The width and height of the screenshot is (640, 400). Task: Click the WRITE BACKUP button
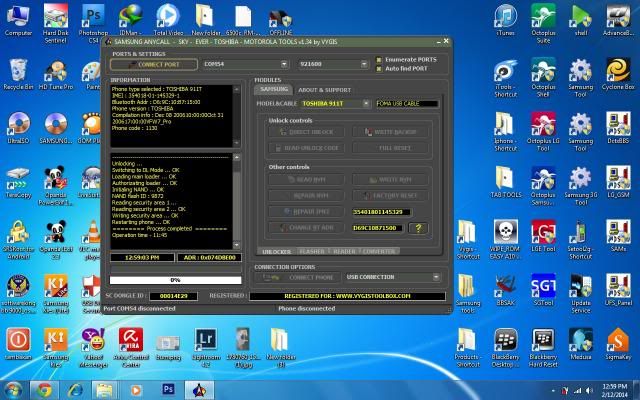point(391,132)
